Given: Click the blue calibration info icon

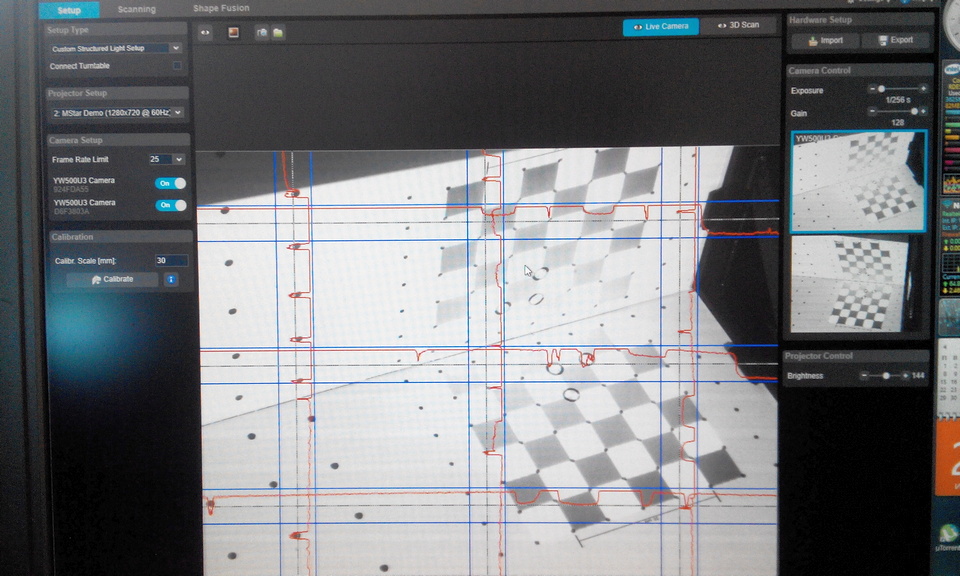Looking at the screenshot, I should pos(171,280).
